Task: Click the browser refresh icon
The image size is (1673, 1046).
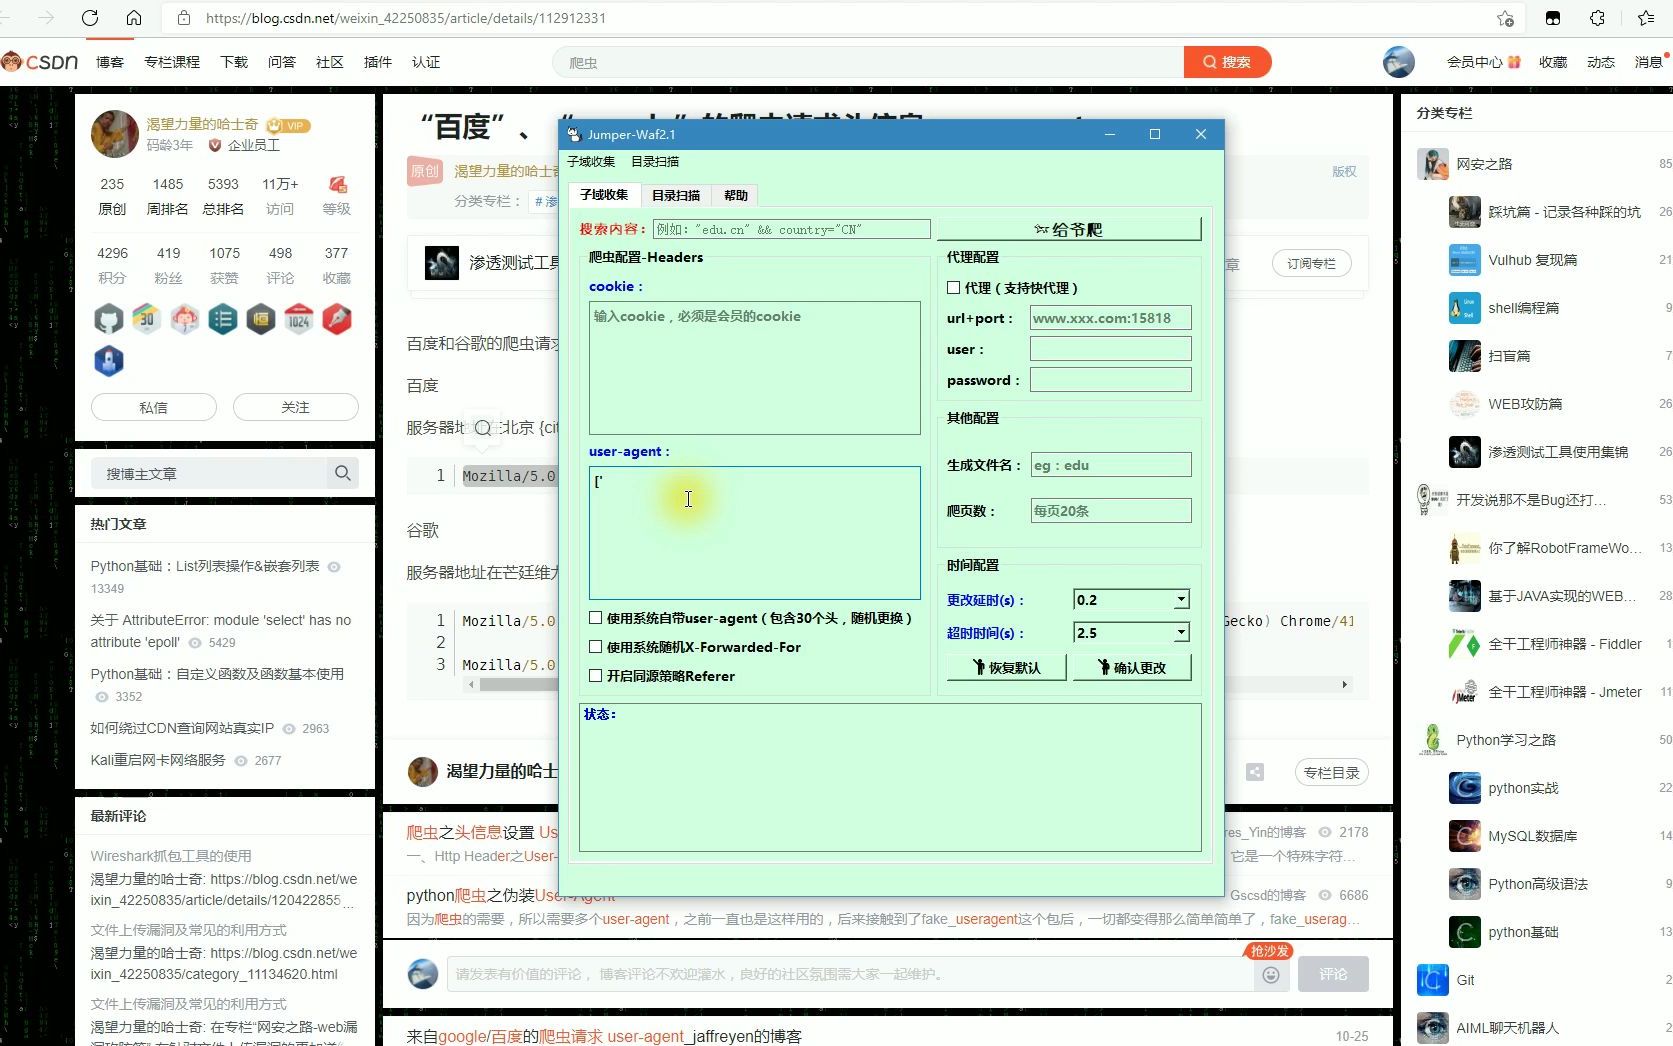Action: coord(89,17)
